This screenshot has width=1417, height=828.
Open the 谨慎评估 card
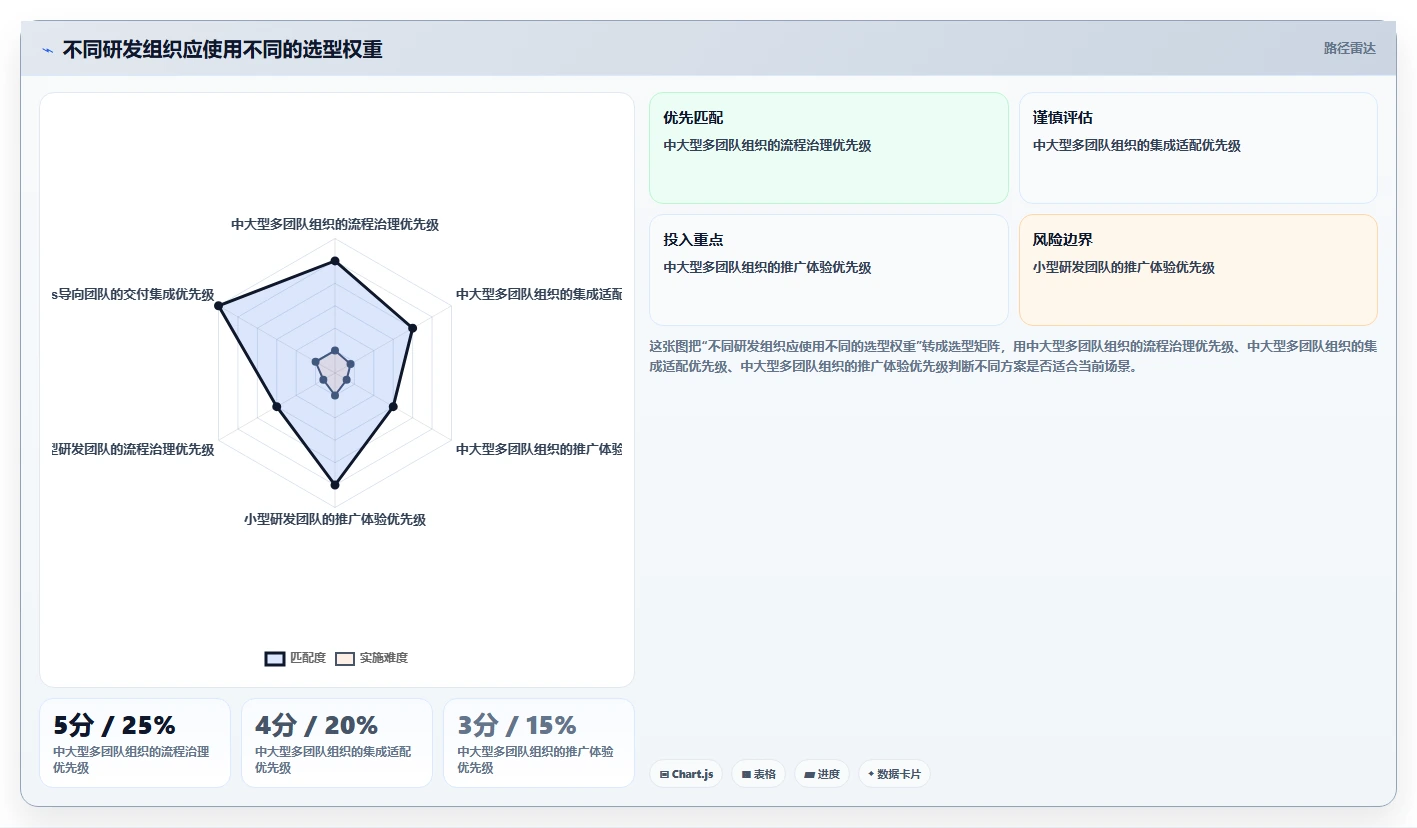coord(1198,148)
